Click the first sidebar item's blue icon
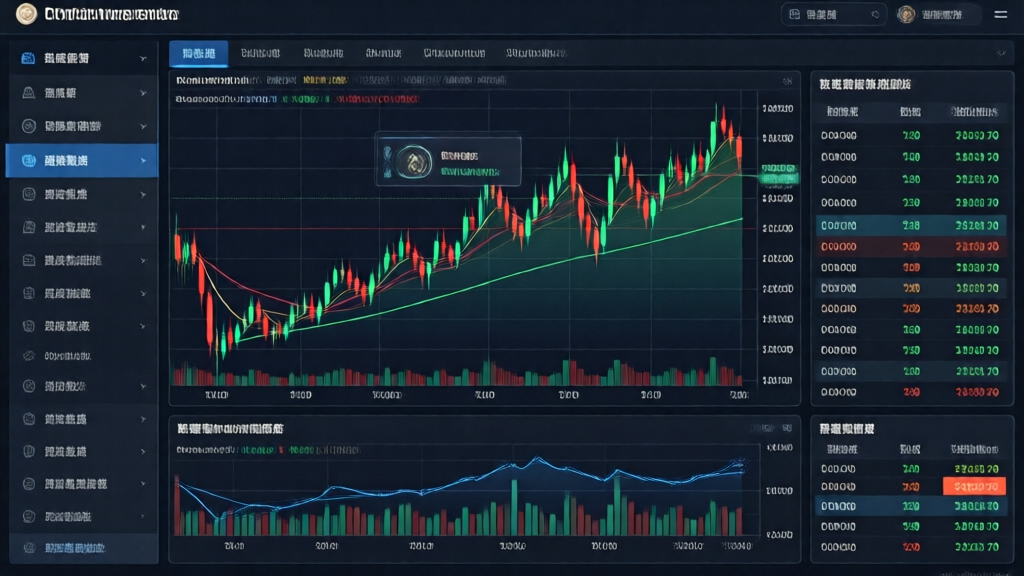This screenshot has height=576, width=1024. pos(29,59)
